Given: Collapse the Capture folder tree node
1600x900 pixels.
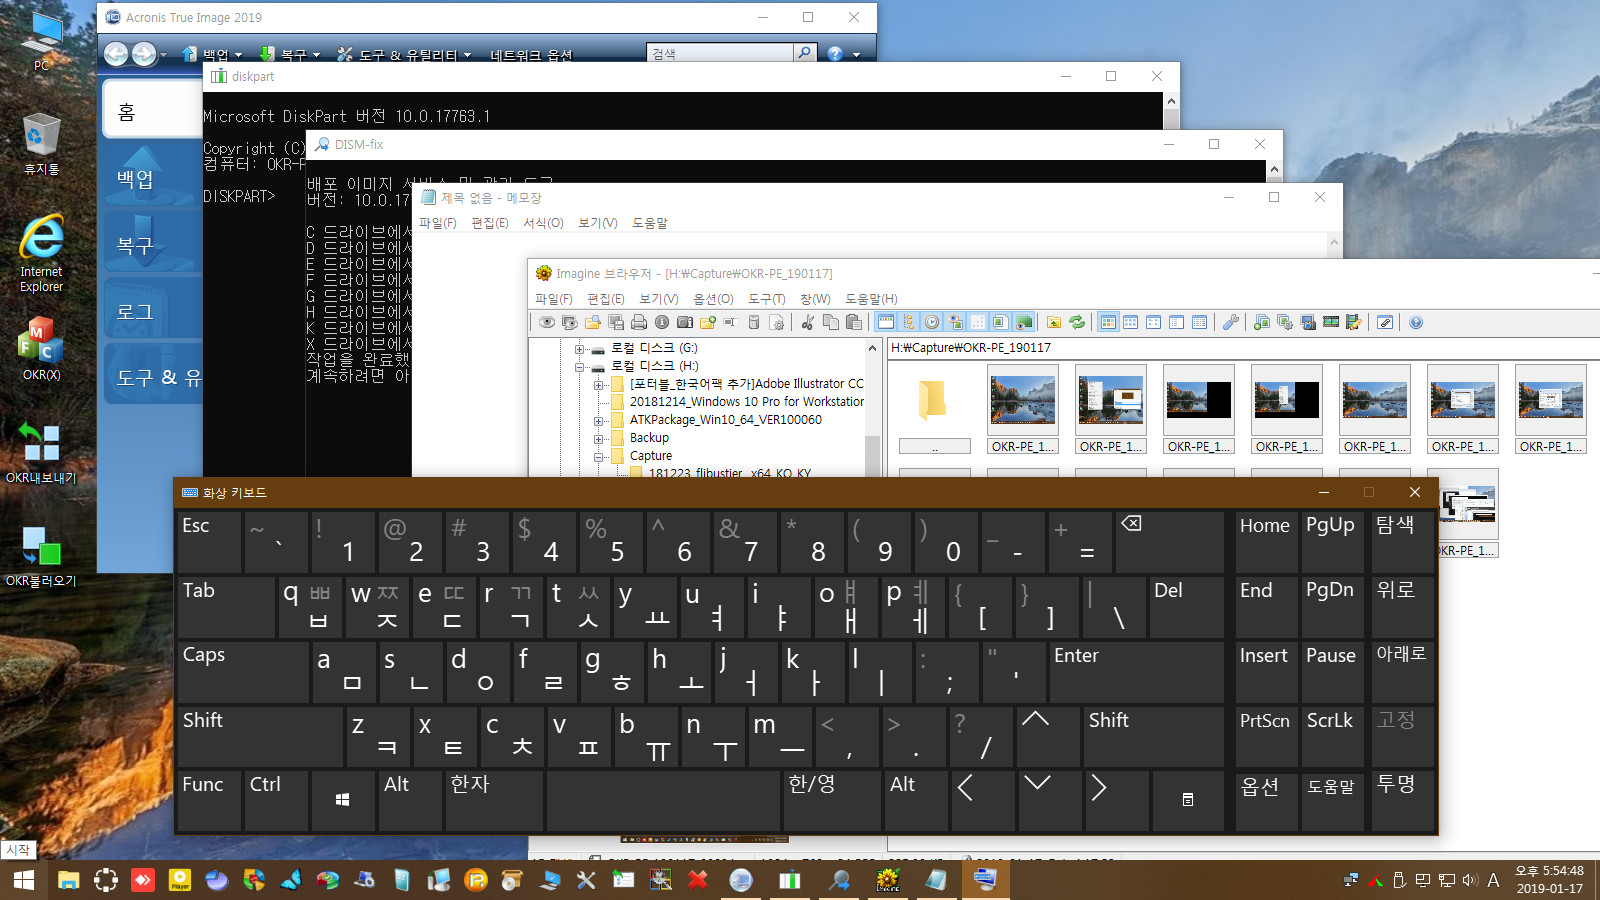Looking at the screenshot, I should (x=598, y=457).
